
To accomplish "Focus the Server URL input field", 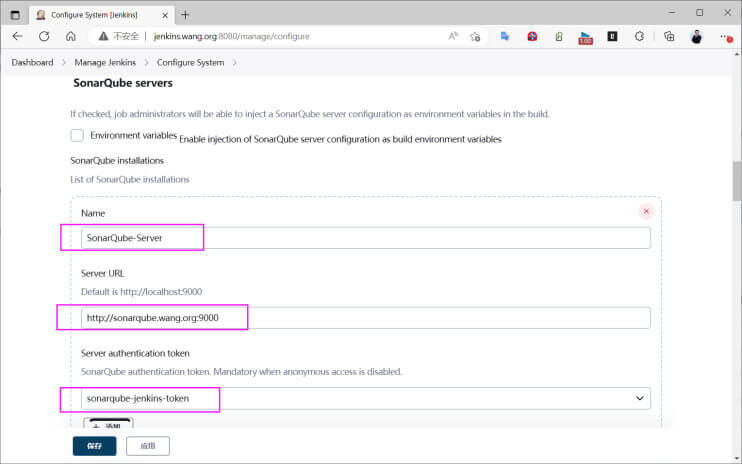I will pos(365,318).
